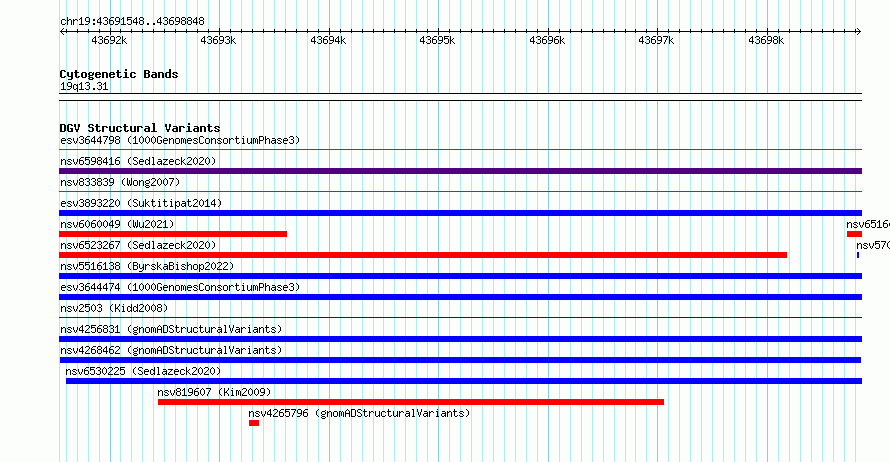Viewport: 890px width, 462px height.
Task: Select the small red bar under nsv6516 label
Action: pos(854,234)
